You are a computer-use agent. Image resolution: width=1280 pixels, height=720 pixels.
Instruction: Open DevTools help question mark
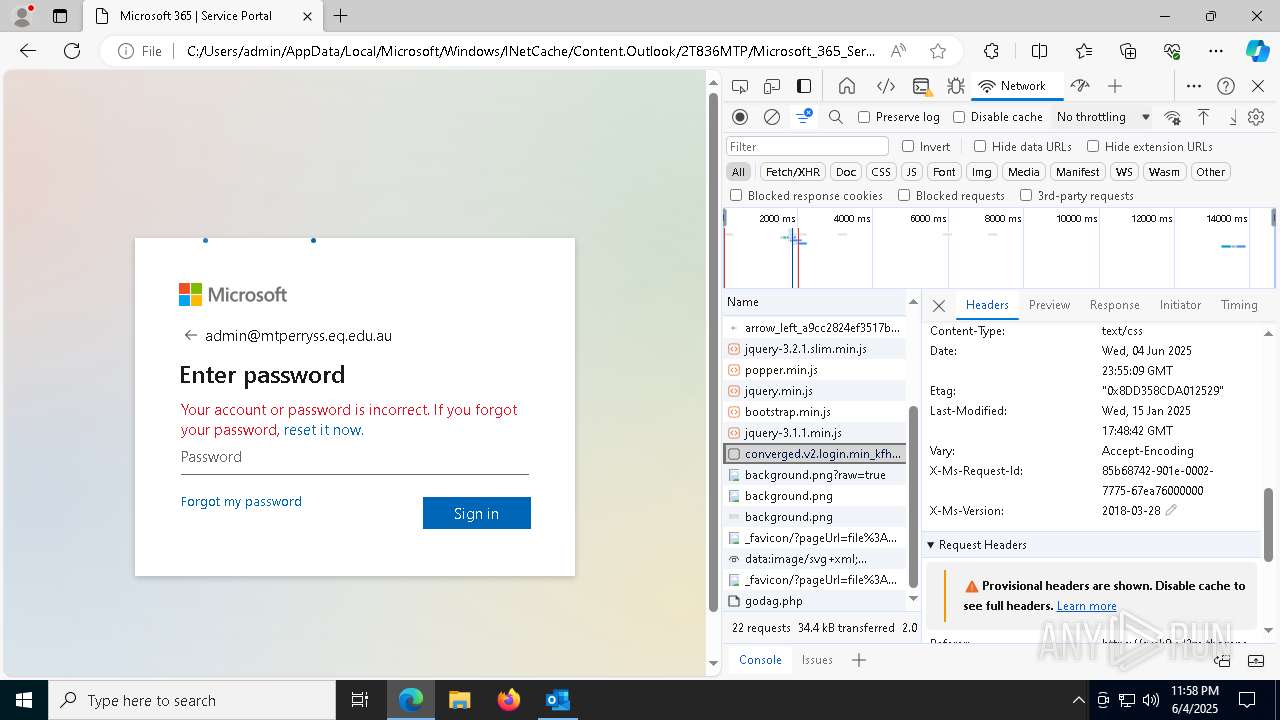[1226, 86]
